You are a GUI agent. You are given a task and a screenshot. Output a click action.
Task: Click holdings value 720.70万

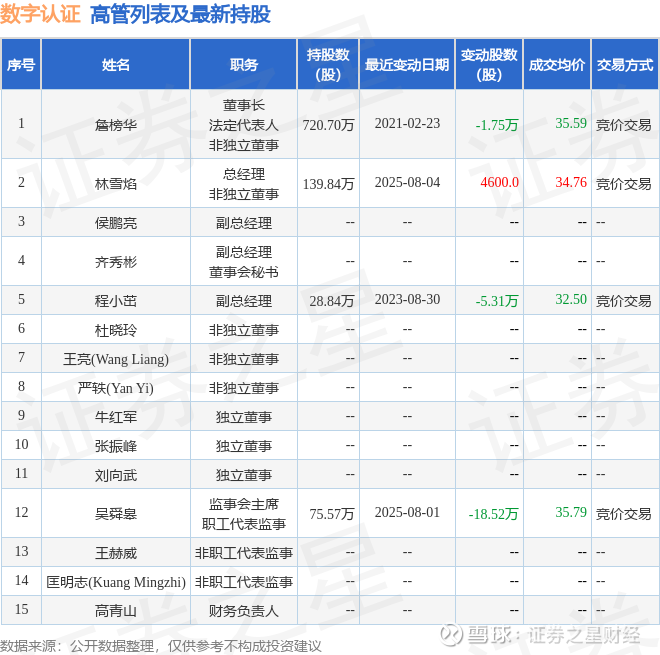pyautogui.click(x=328, y=125)
